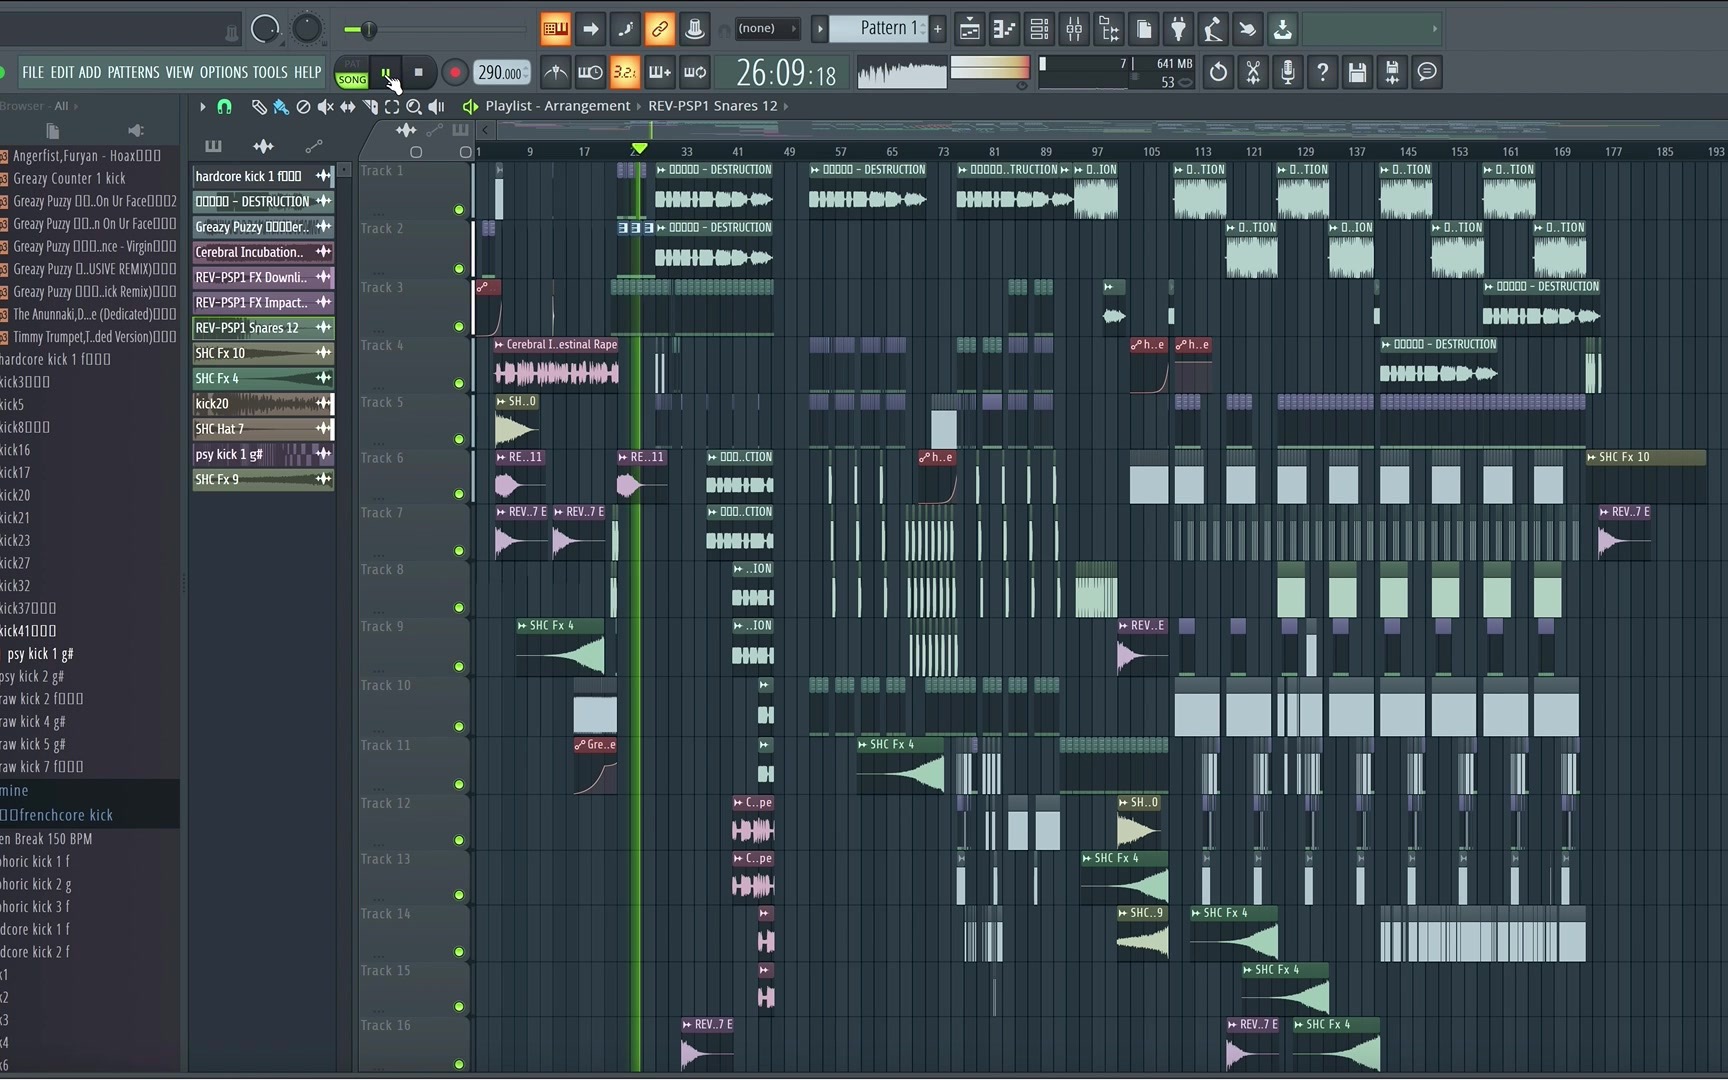Mute Track 16 green LED
This screenshot has height=1080, width=1728.
coord(459,1064)
